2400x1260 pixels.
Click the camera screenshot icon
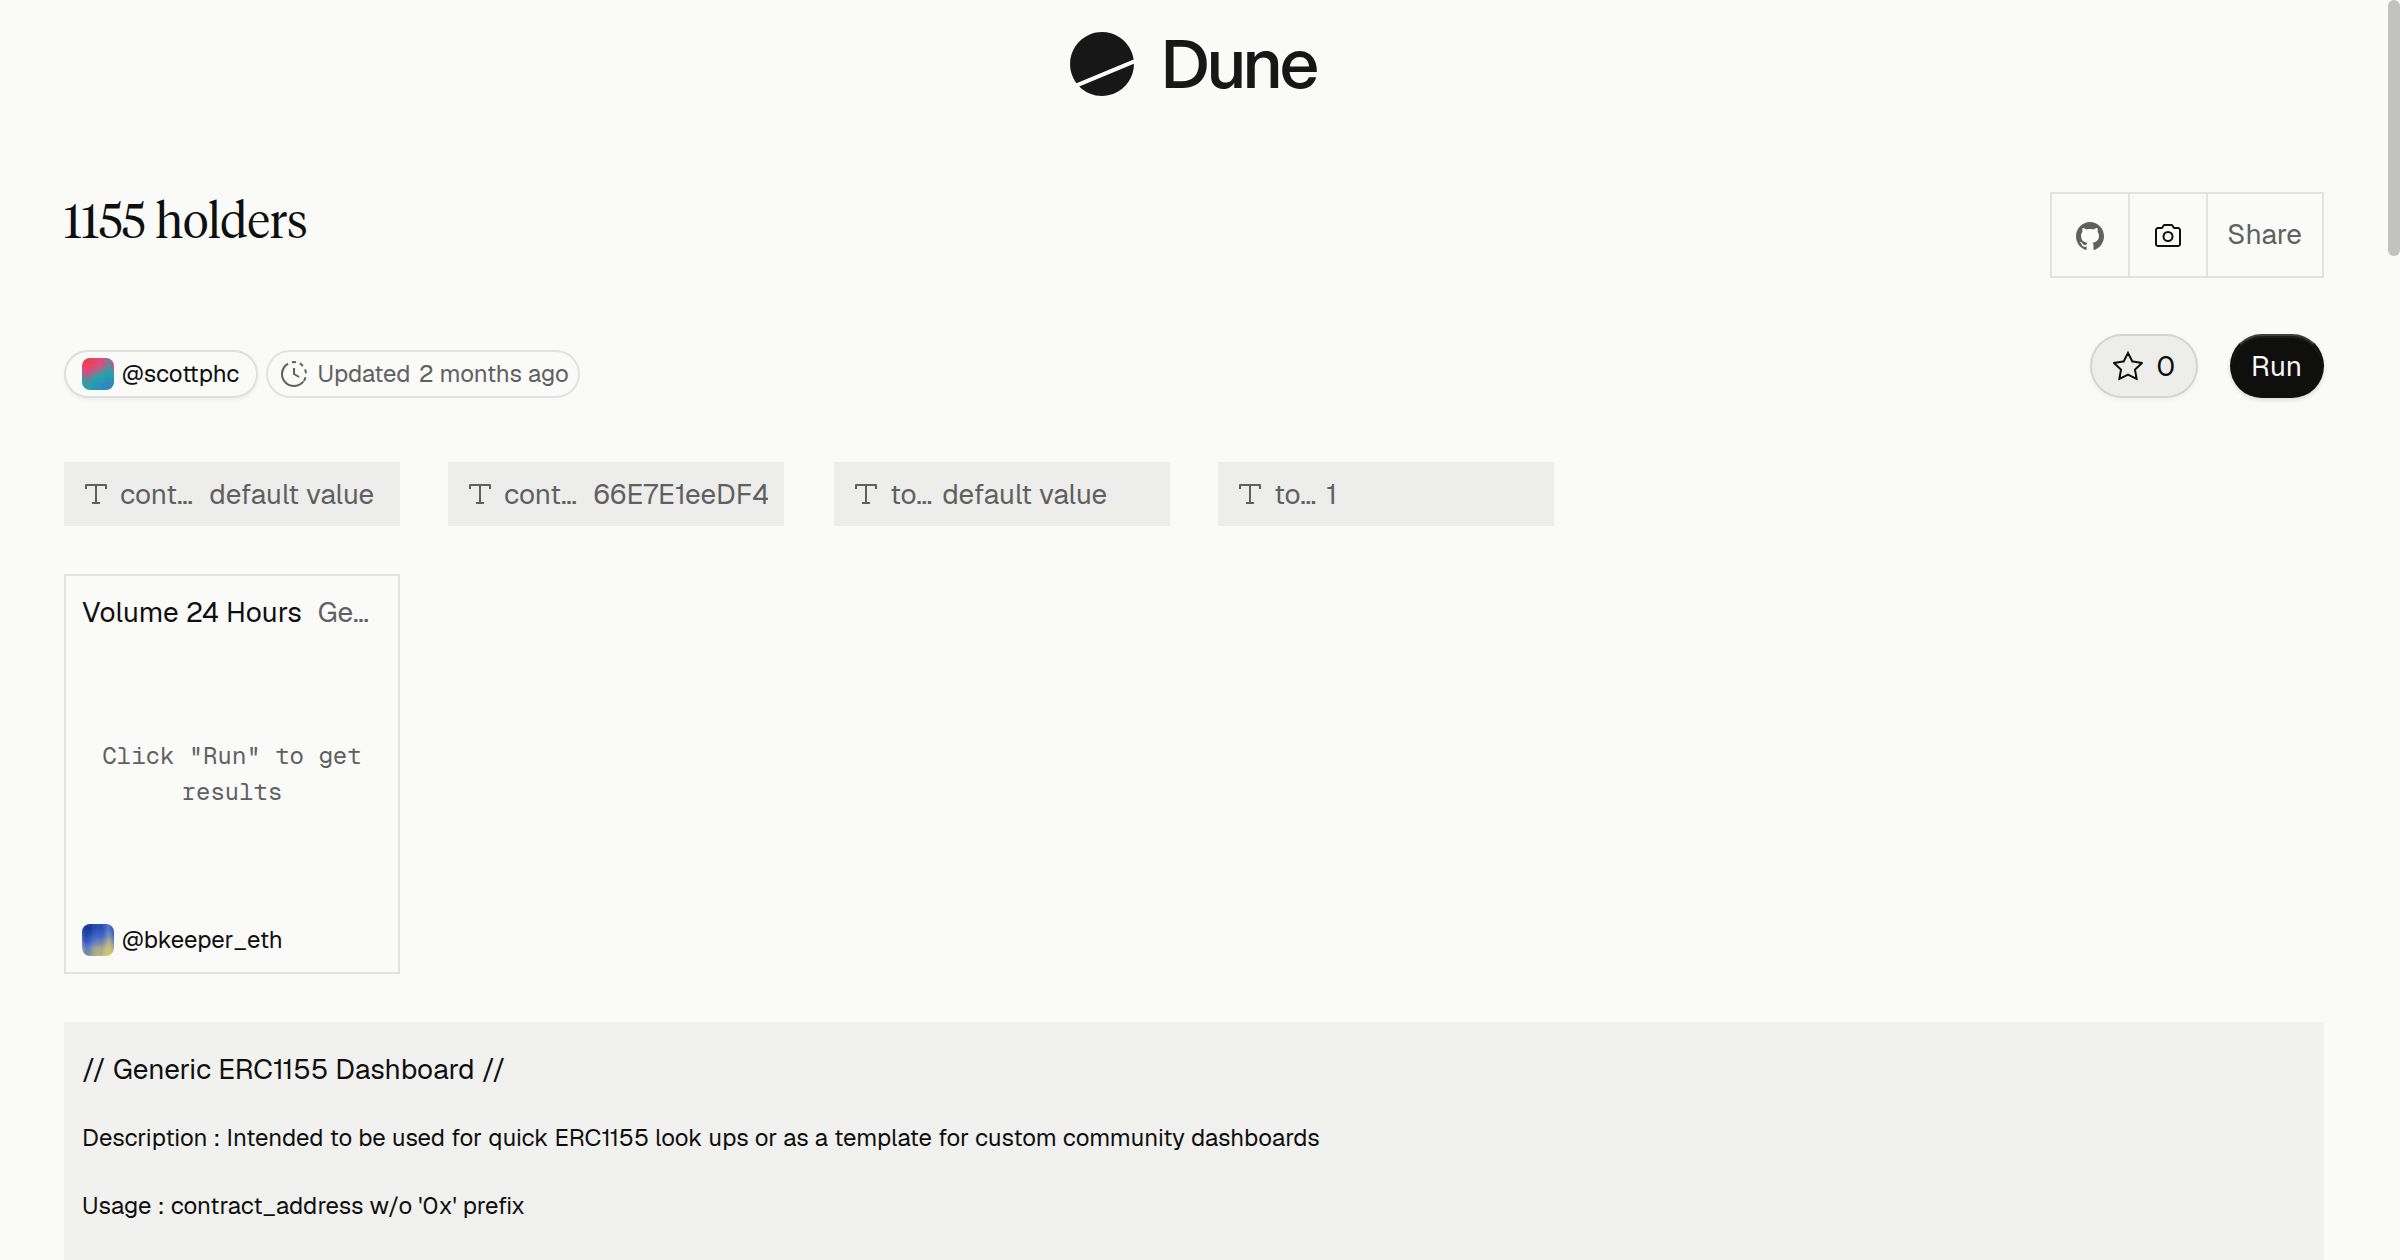2167,235
